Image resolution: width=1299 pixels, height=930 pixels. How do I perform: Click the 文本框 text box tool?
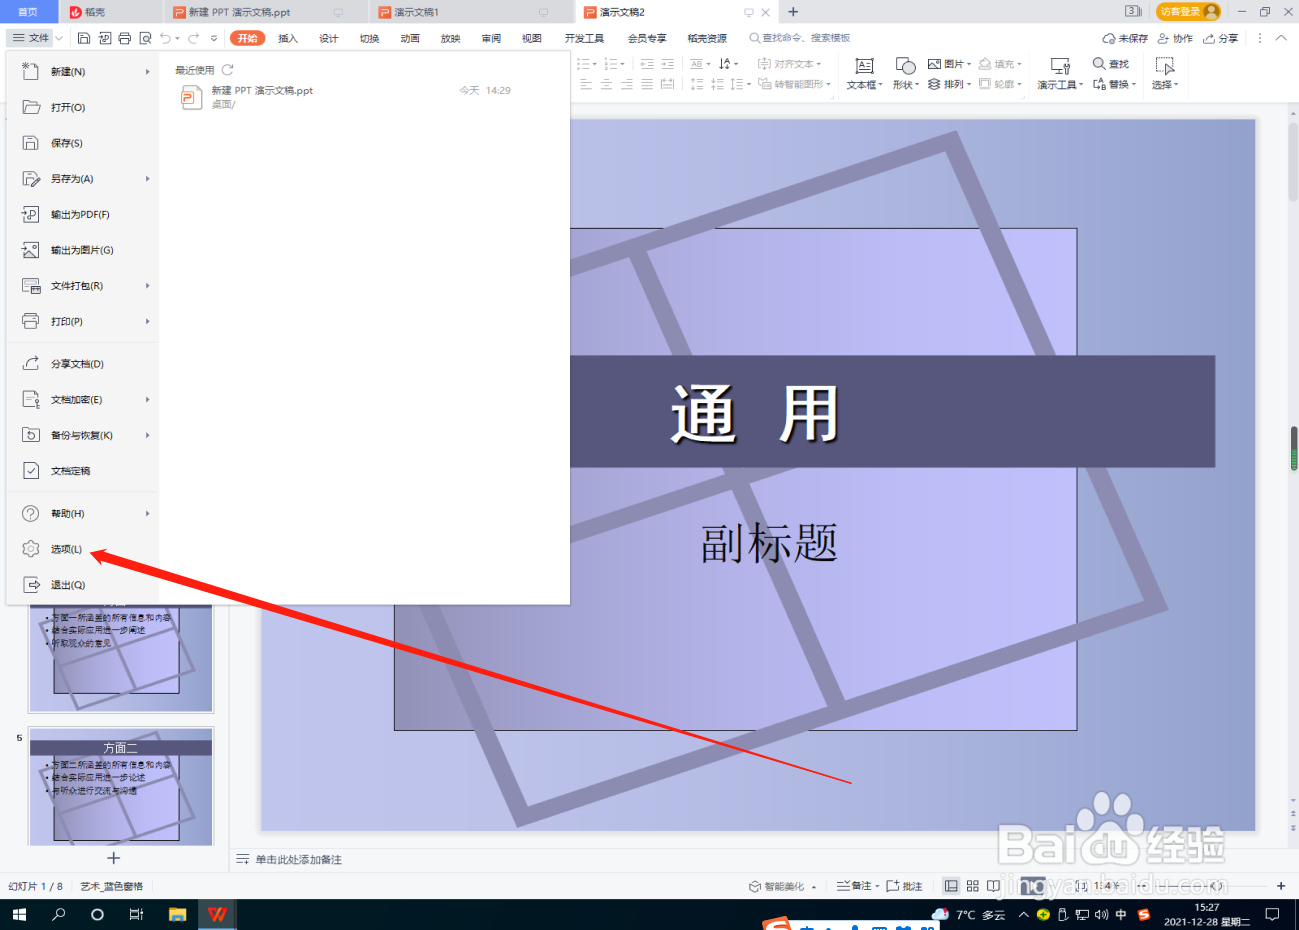(865, 74)
